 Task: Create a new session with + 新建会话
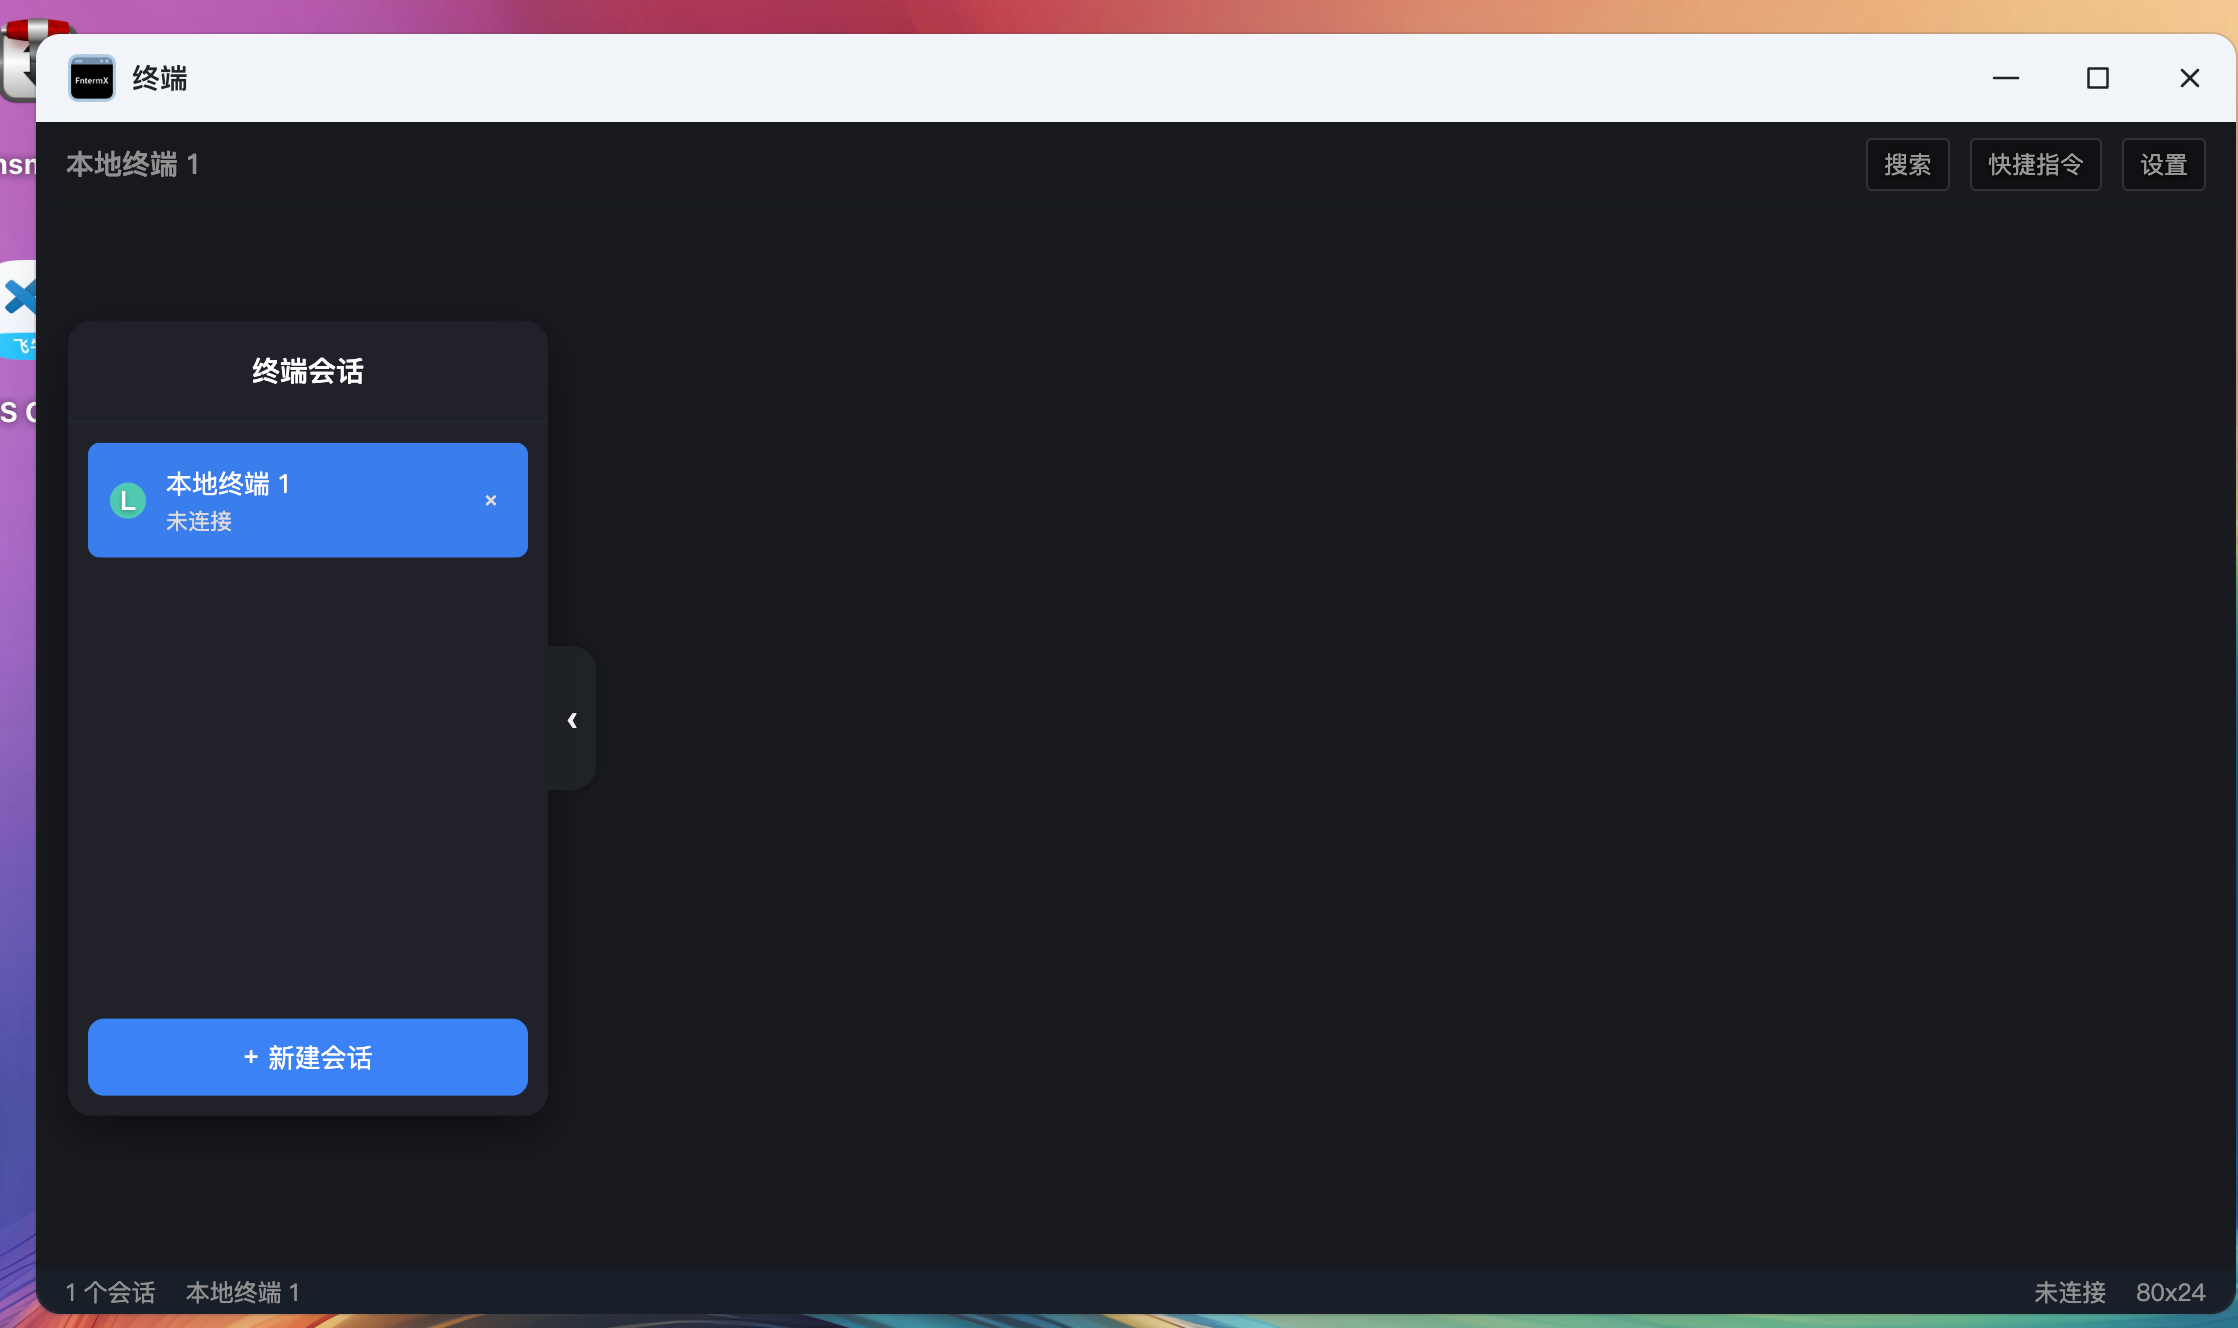click(308, 1057)
